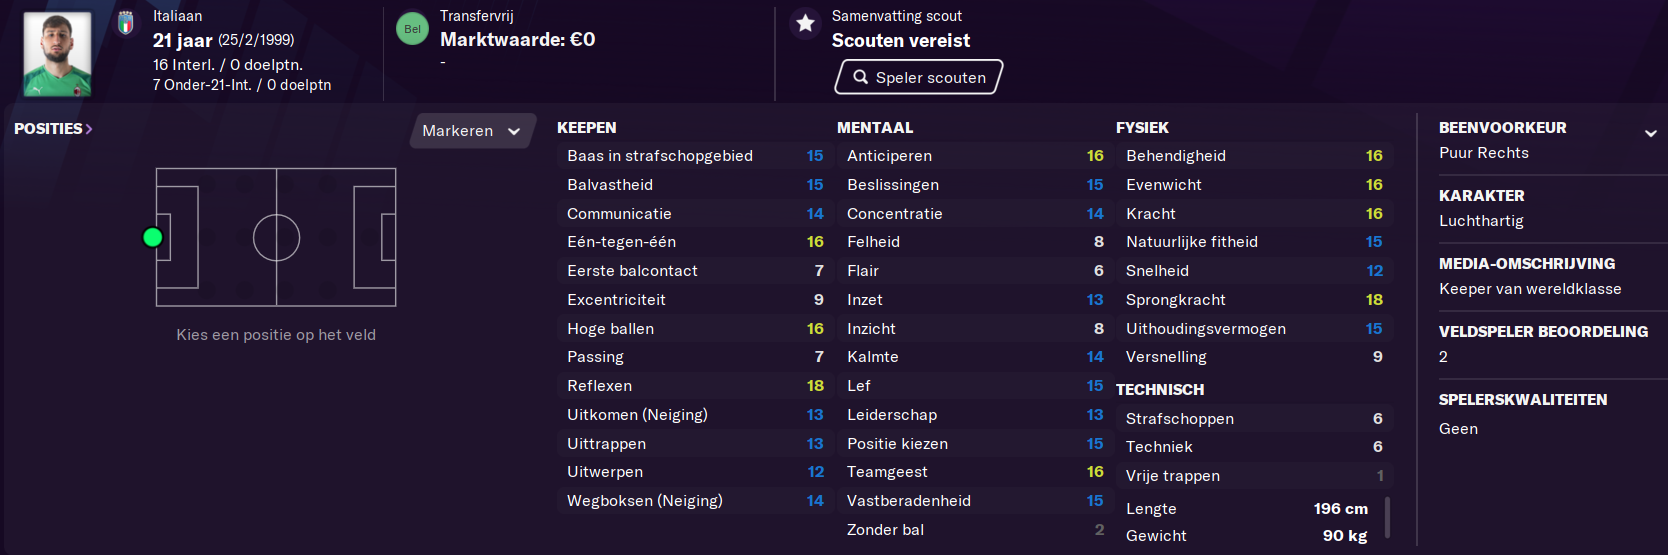This screenshot has height=555, width=1668.
Task: Click the Mentaal column header
Action: point(875,128)
